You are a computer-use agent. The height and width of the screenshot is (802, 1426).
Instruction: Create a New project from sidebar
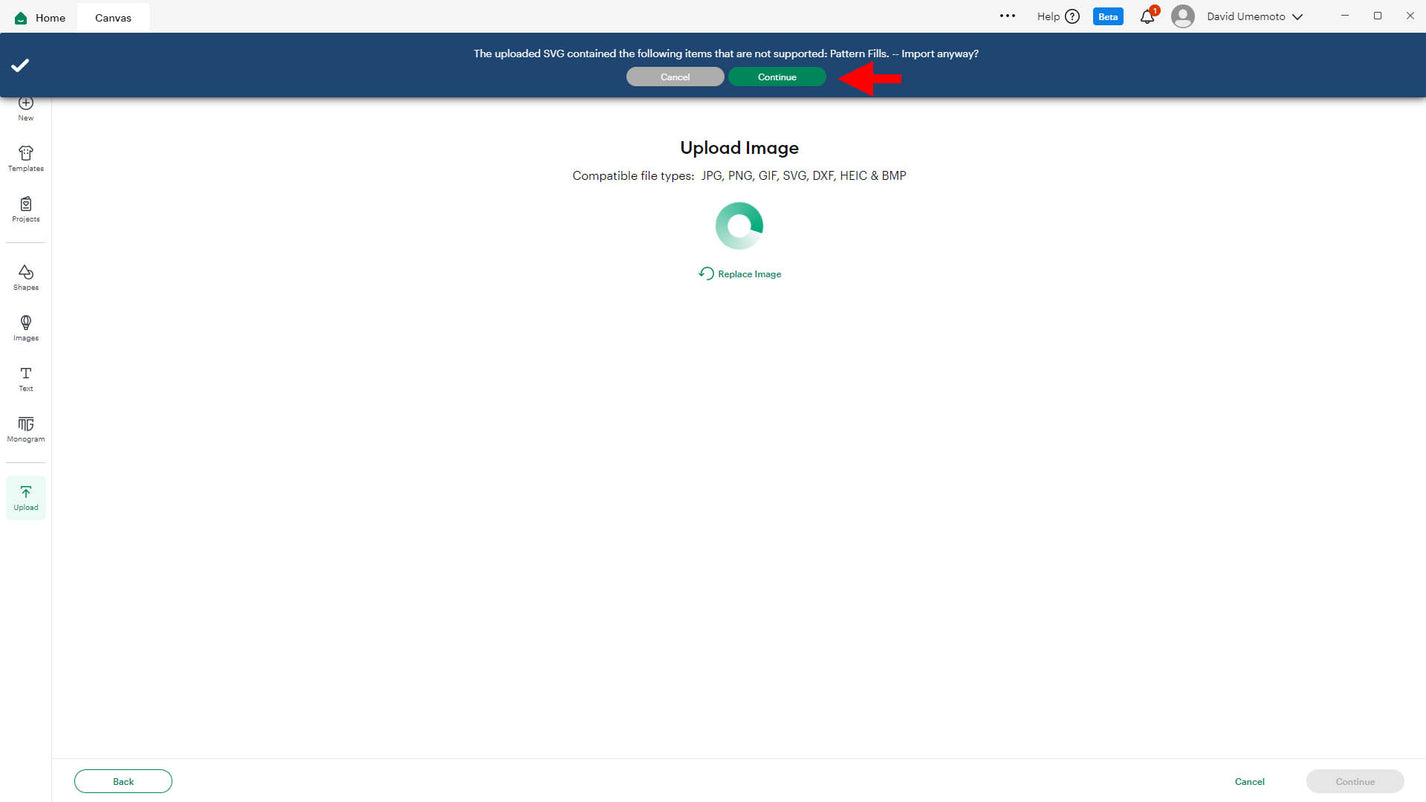click(26, 107)
